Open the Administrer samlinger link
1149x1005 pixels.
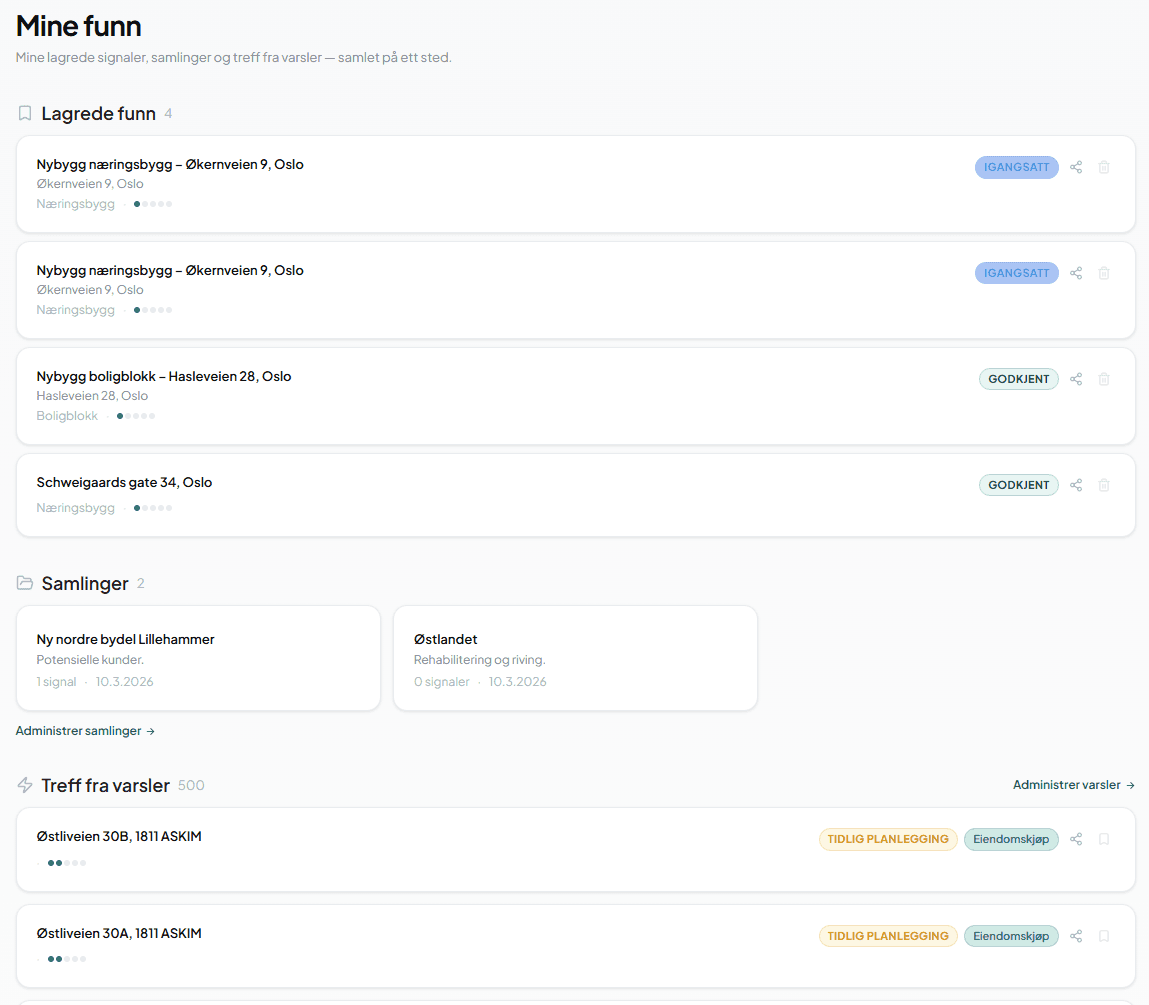pos(85,731)
